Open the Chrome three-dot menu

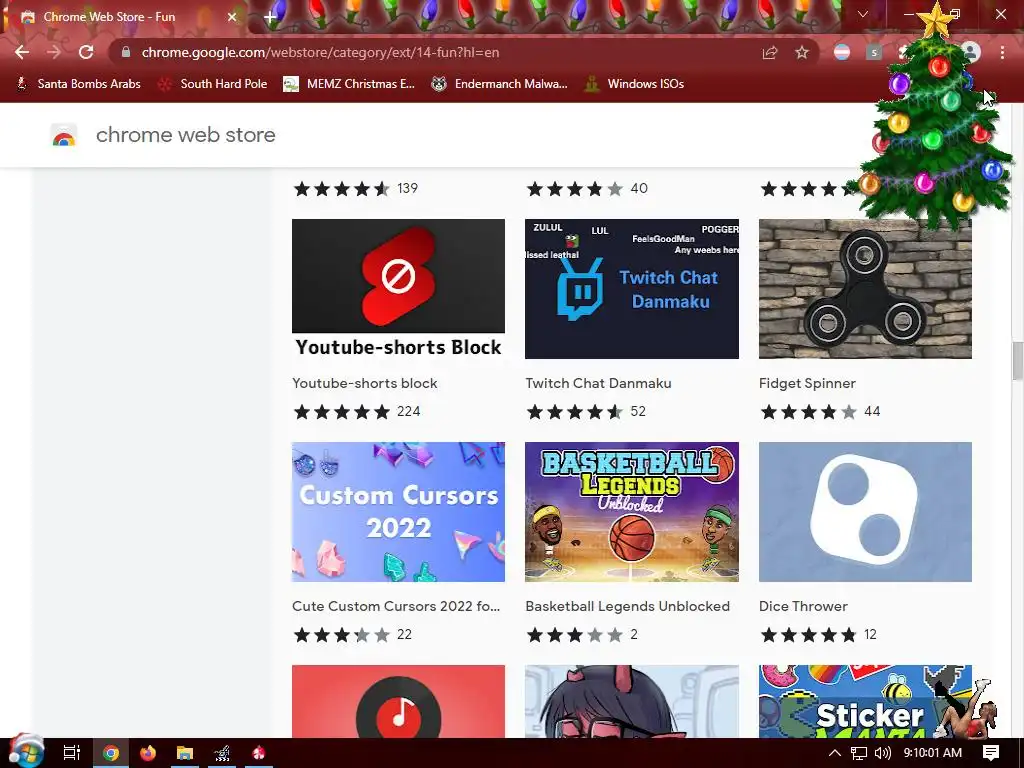pyautogui.click(x=1002, y=52)
